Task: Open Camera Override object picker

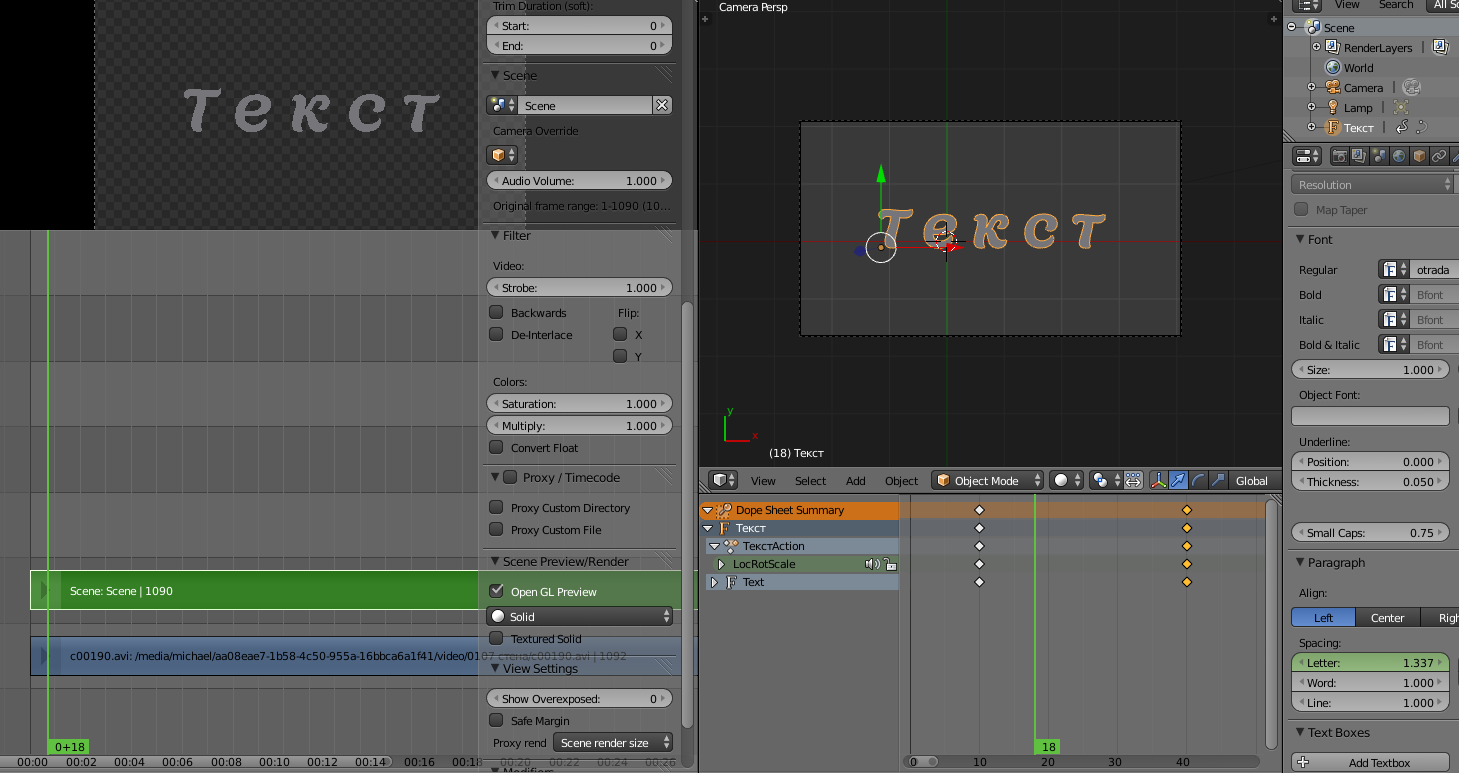Action: 502,155
